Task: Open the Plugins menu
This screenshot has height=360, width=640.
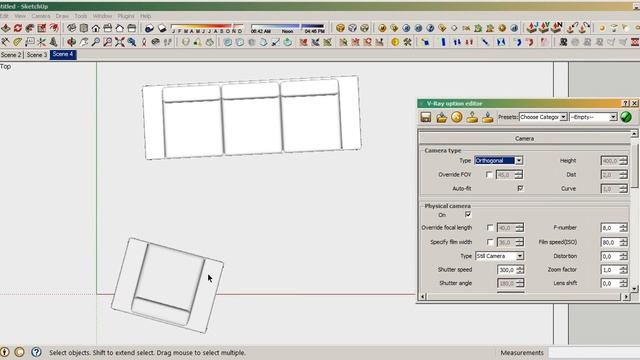Action: [x=126, y=16]
